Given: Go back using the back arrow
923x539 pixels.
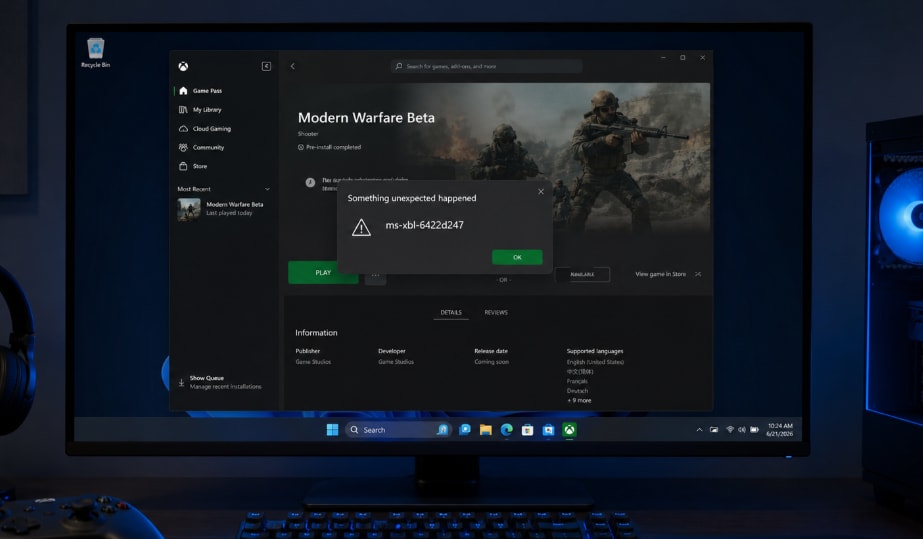Looking at the screenshot, I should point(293,66).
